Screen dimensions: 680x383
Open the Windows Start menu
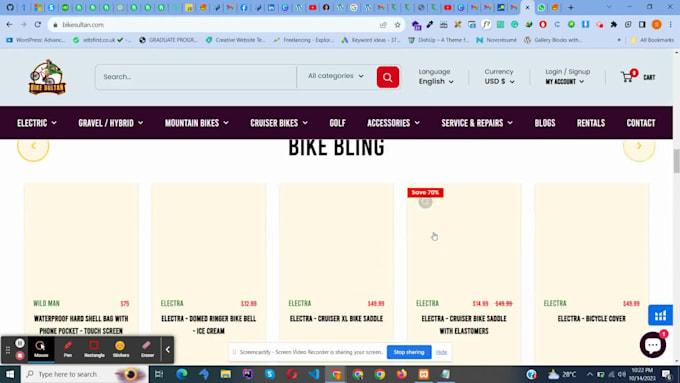10,374
